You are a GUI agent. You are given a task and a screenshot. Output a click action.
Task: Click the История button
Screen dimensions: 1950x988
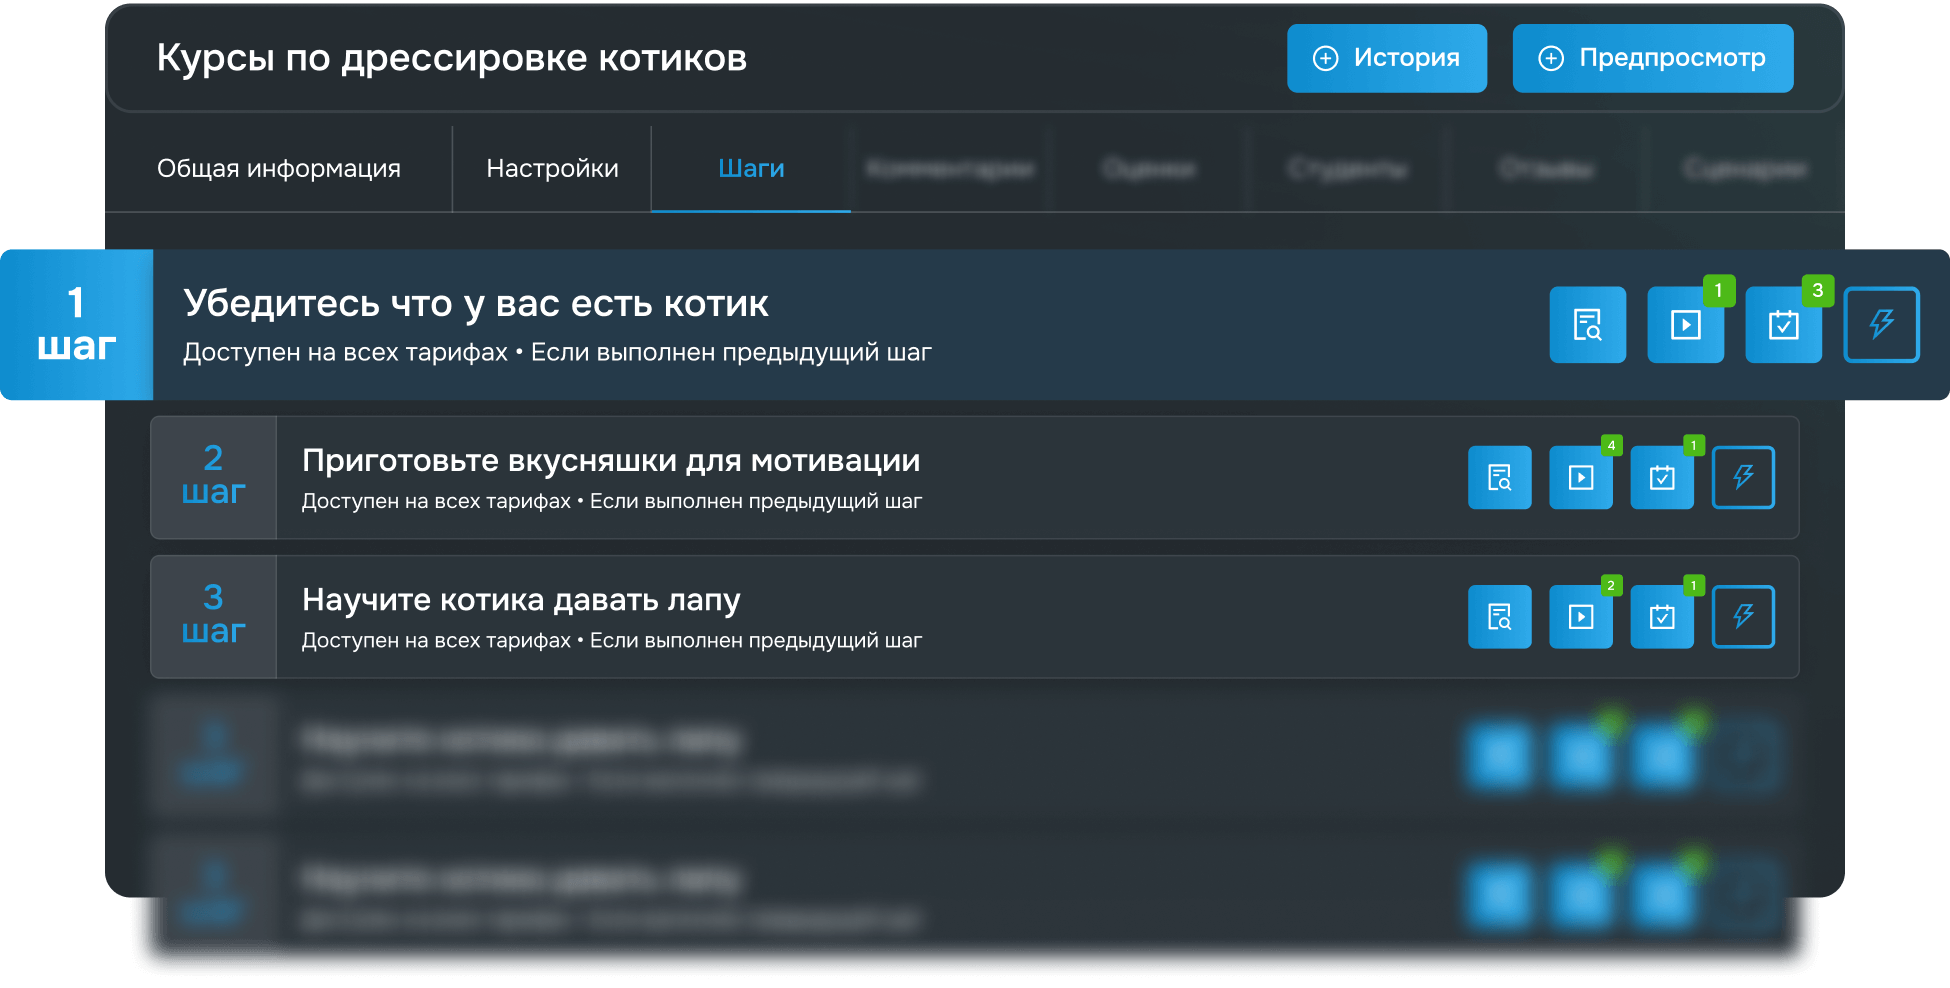tap(1386, 58)
